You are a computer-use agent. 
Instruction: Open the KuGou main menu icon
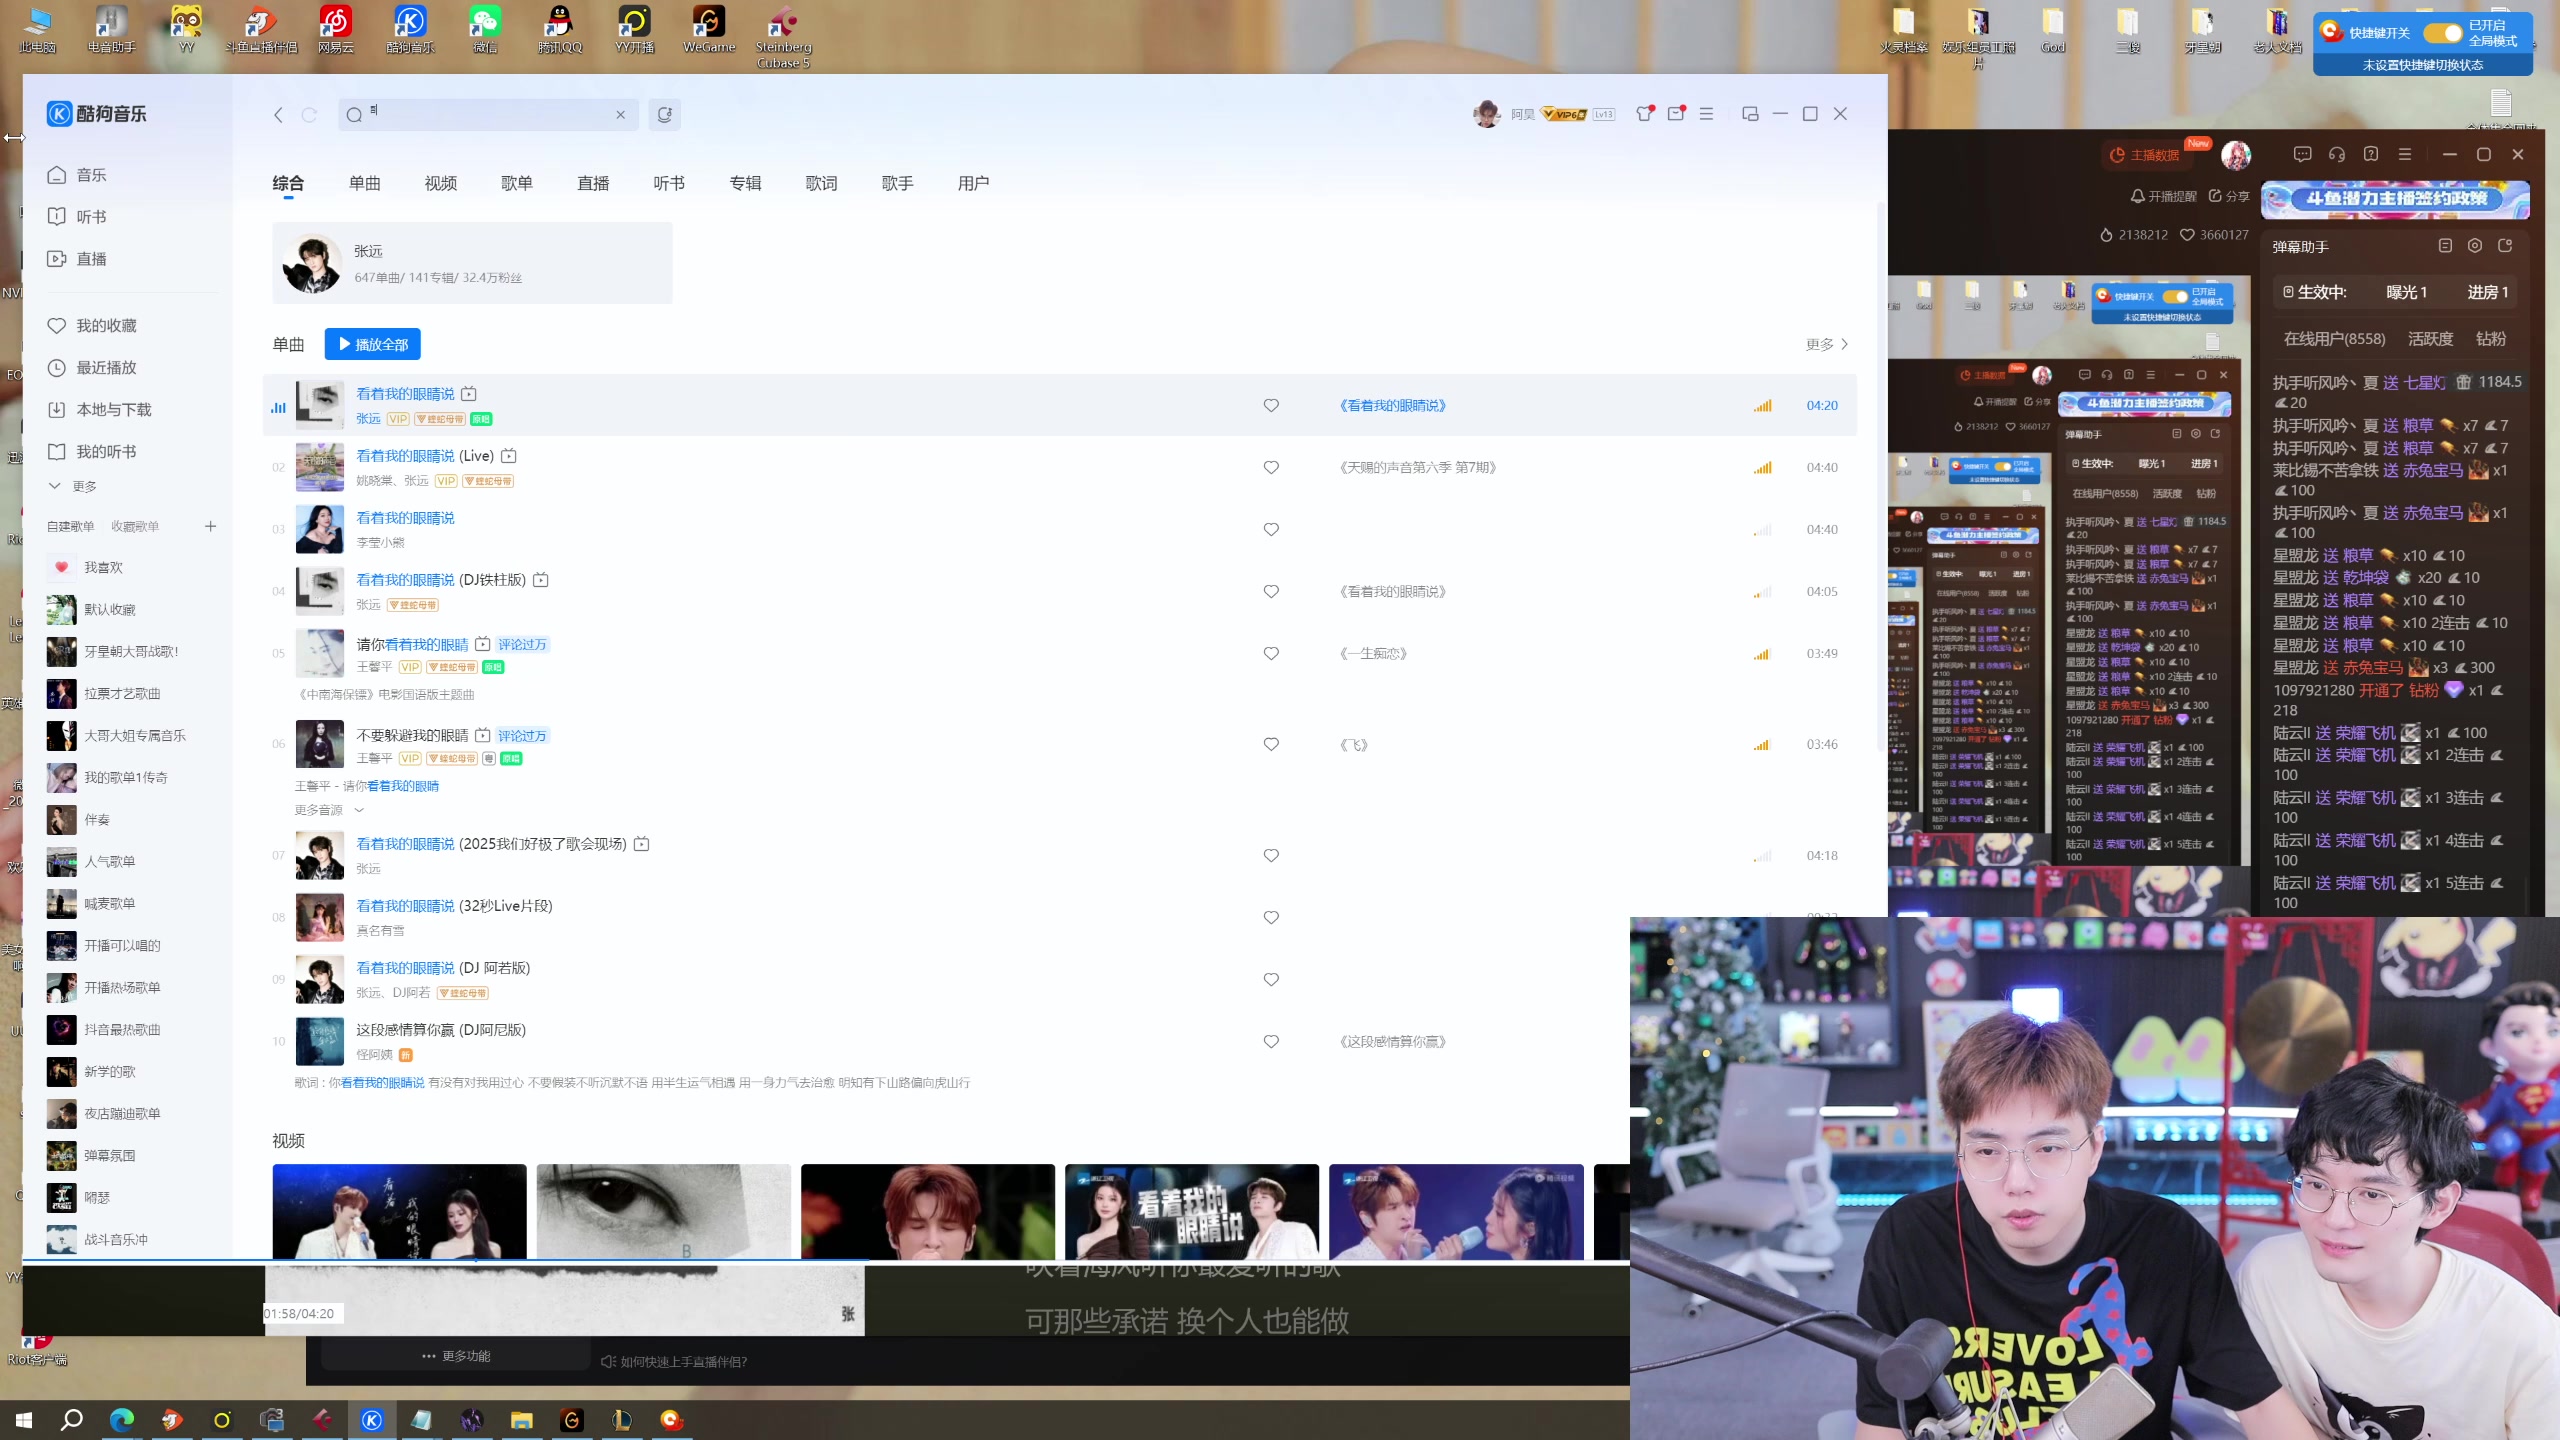[1706, 114]
